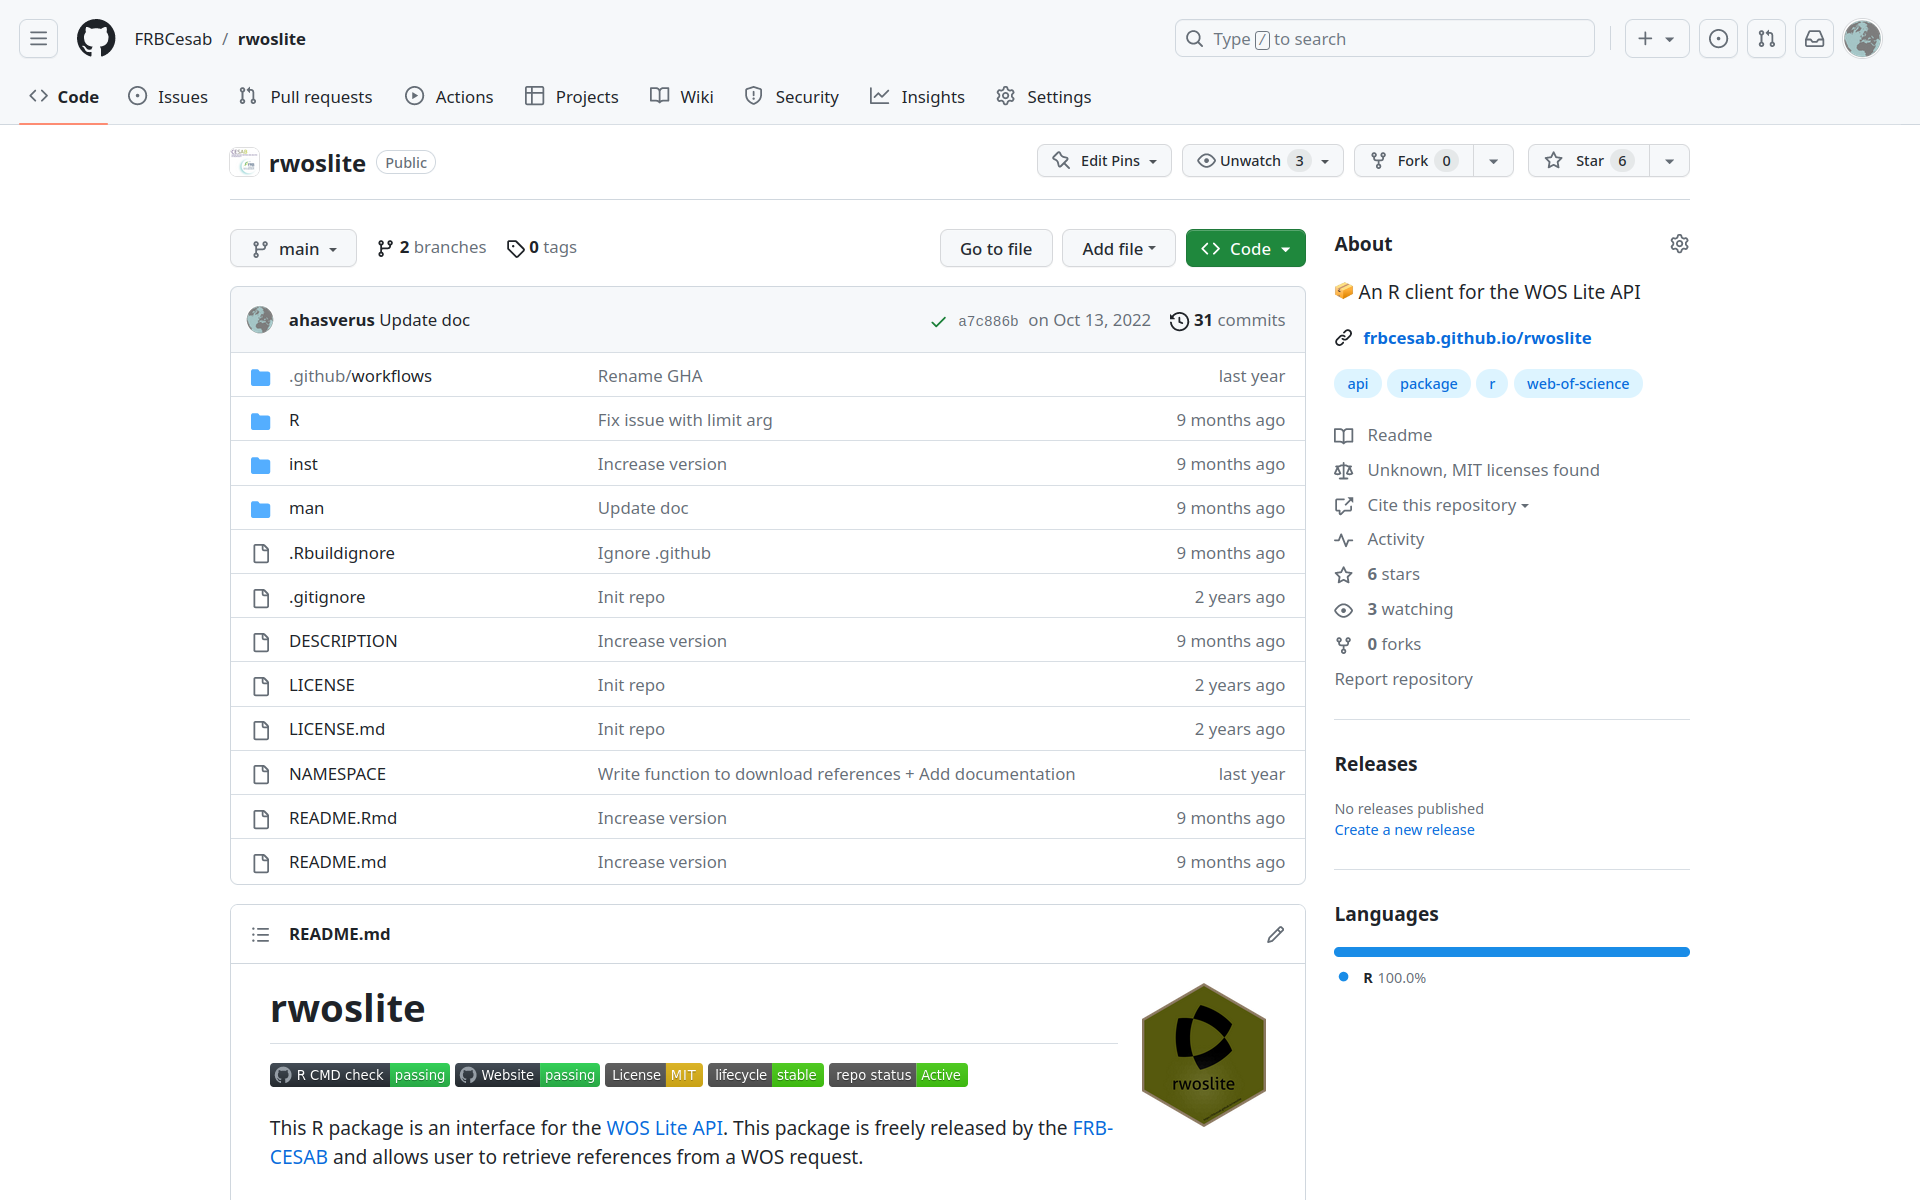The width and height of the screenshot is (1920, 1200).
Task: Expand the Cite this repository menu
Action: (x=1447, y=505)
